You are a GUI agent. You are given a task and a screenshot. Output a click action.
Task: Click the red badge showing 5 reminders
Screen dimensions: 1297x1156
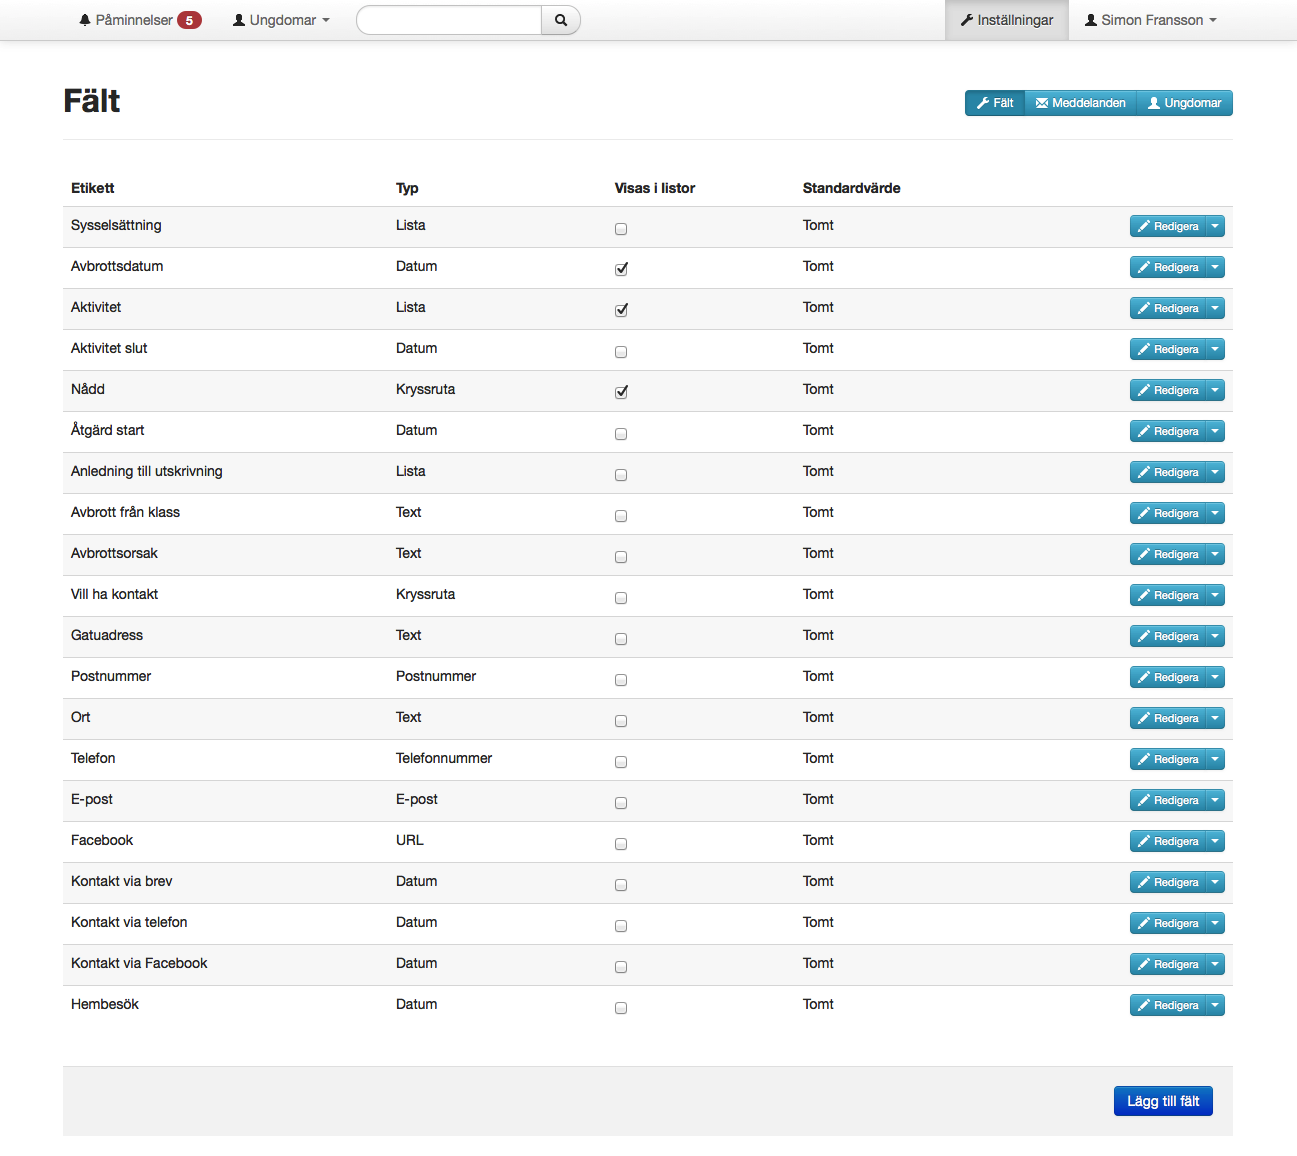coord(189,20)
